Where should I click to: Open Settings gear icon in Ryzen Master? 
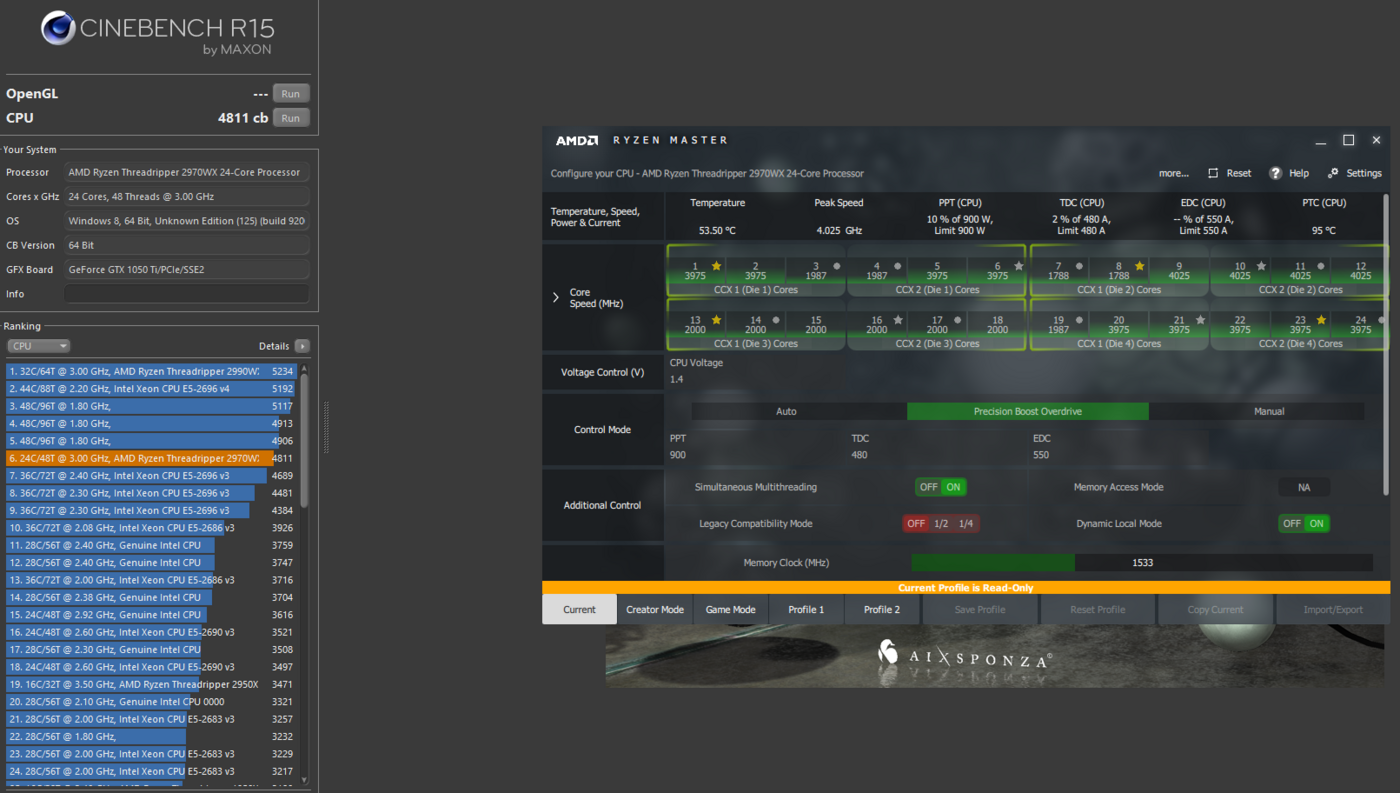click(1333, 173)
